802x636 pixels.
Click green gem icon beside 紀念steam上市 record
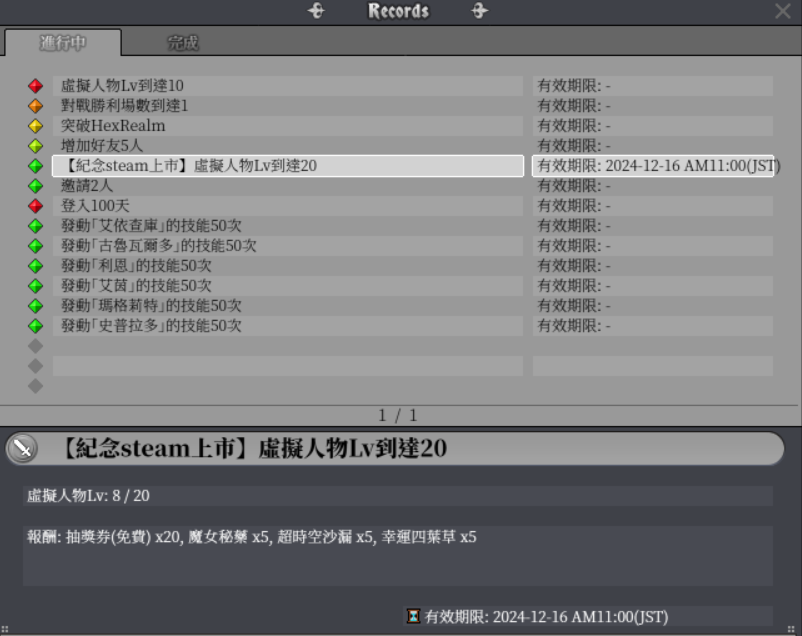coord(35,166)
